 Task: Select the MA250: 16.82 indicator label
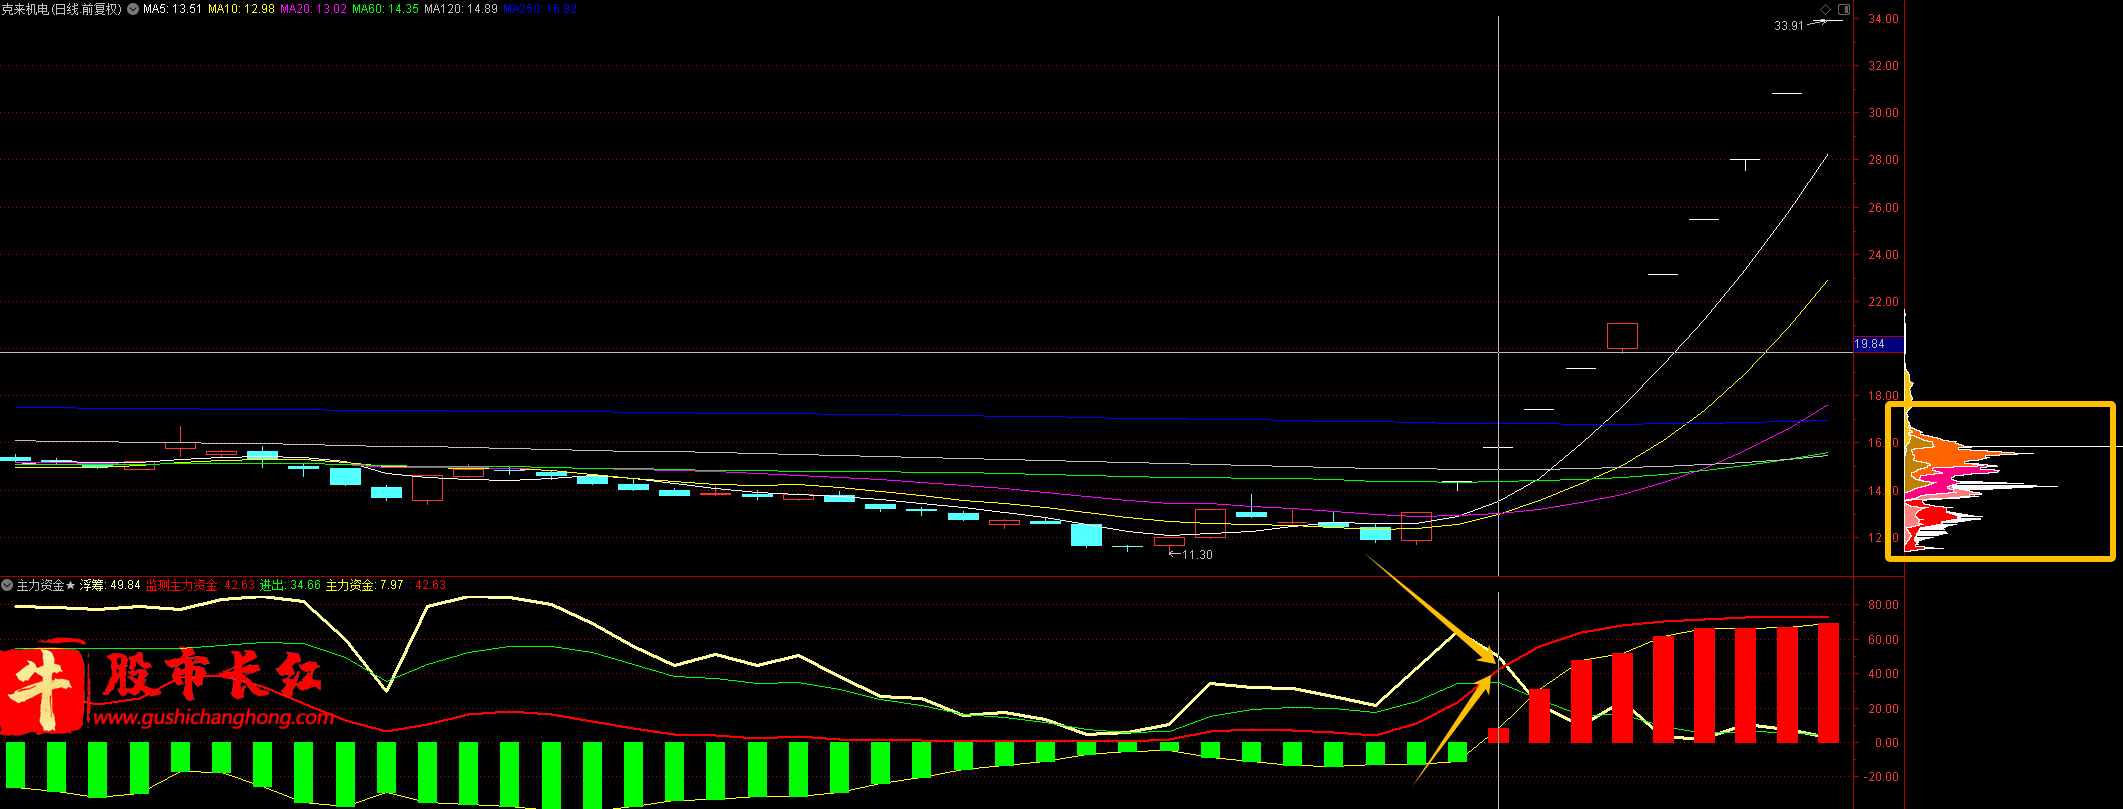tap(539, 9)
